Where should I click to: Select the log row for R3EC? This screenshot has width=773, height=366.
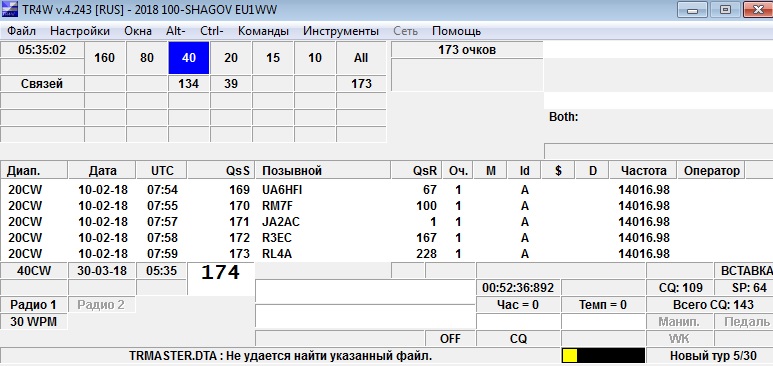(386, 238)
